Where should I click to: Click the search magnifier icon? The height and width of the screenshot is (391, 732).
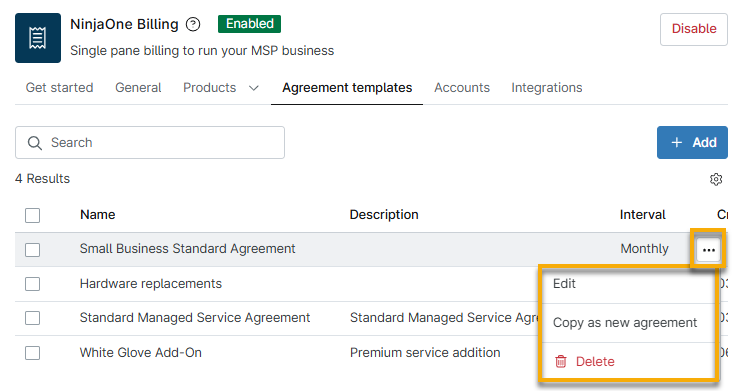click(x=35, y=143)
